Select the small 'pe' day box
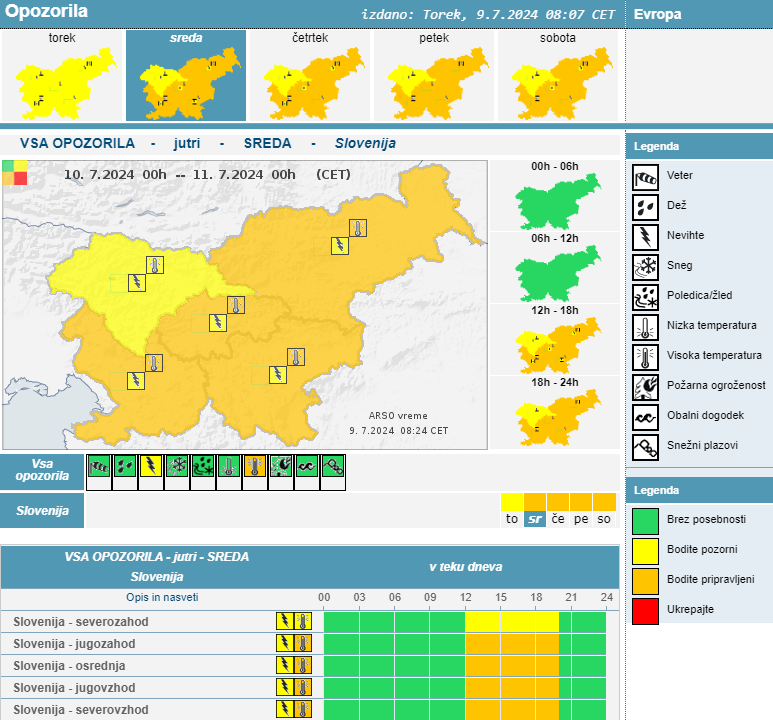 [581, 519]
